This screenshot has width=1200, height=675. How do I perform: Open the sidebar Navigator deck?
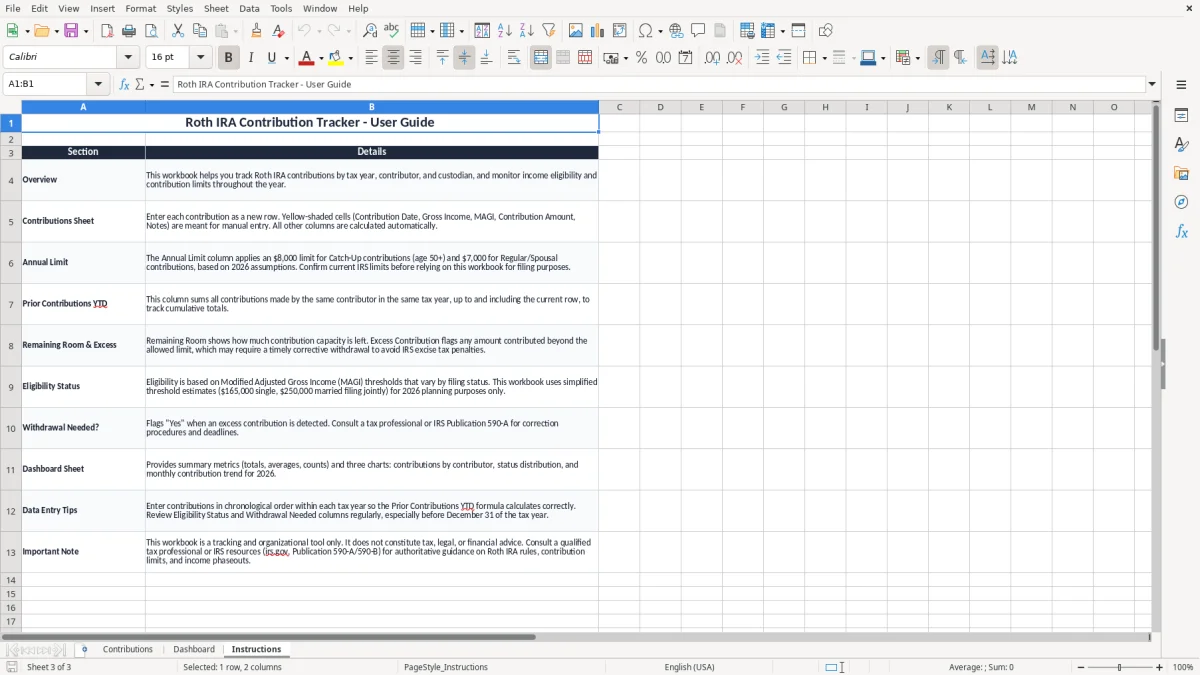click(x=1181, y=203)
